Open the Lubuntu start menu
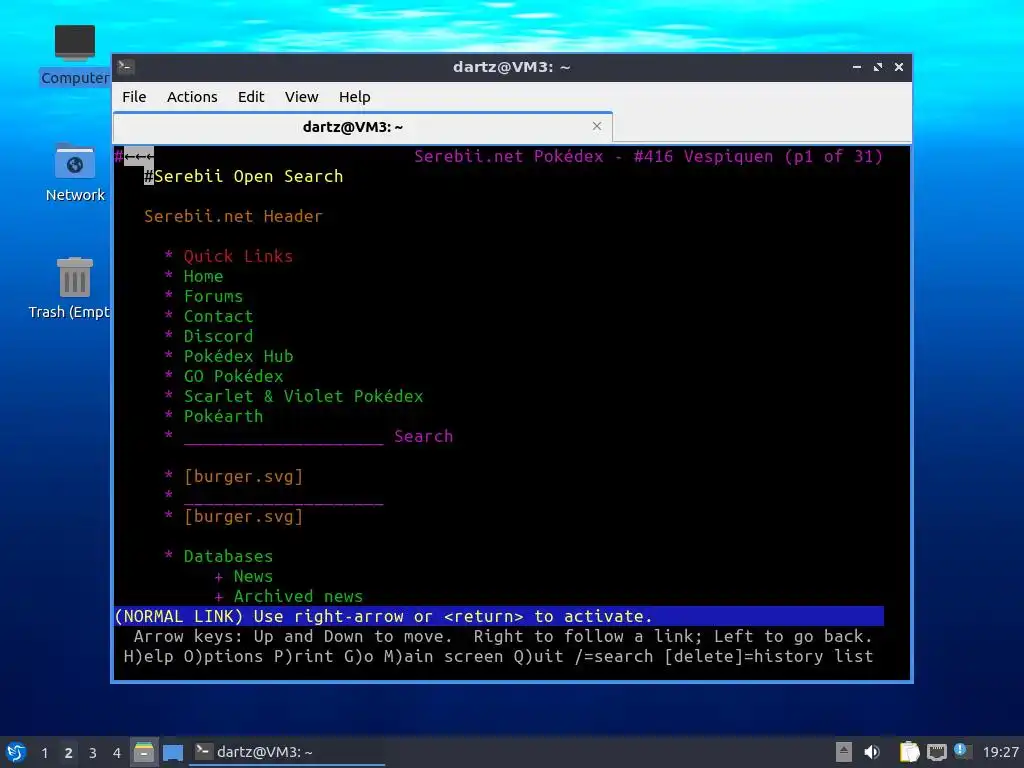 coord(16,752)
